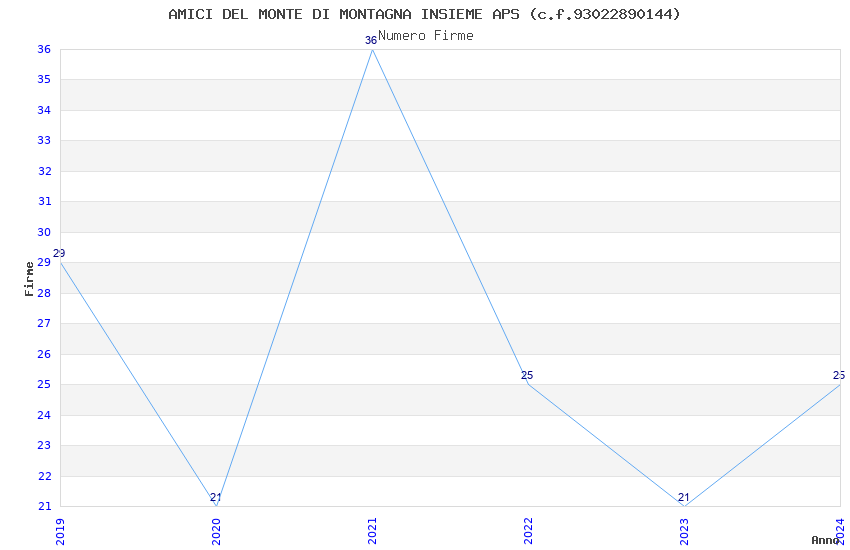Click the y-axis tick value 21
Screen dimensions: 850x550
click(44, 507)
